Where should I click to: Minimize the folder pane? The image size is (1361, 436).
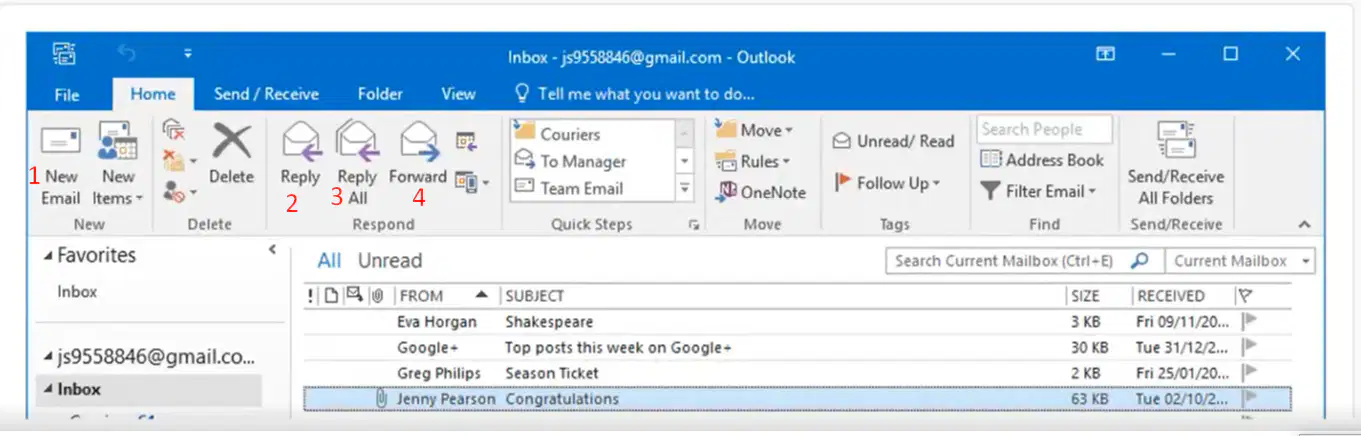point(272,250)
